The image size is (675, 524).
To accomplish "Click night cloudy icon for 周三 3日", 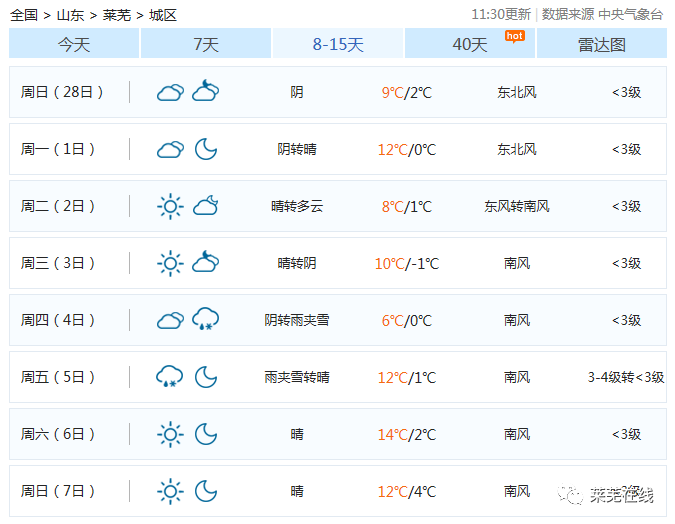I will point(206,262).
